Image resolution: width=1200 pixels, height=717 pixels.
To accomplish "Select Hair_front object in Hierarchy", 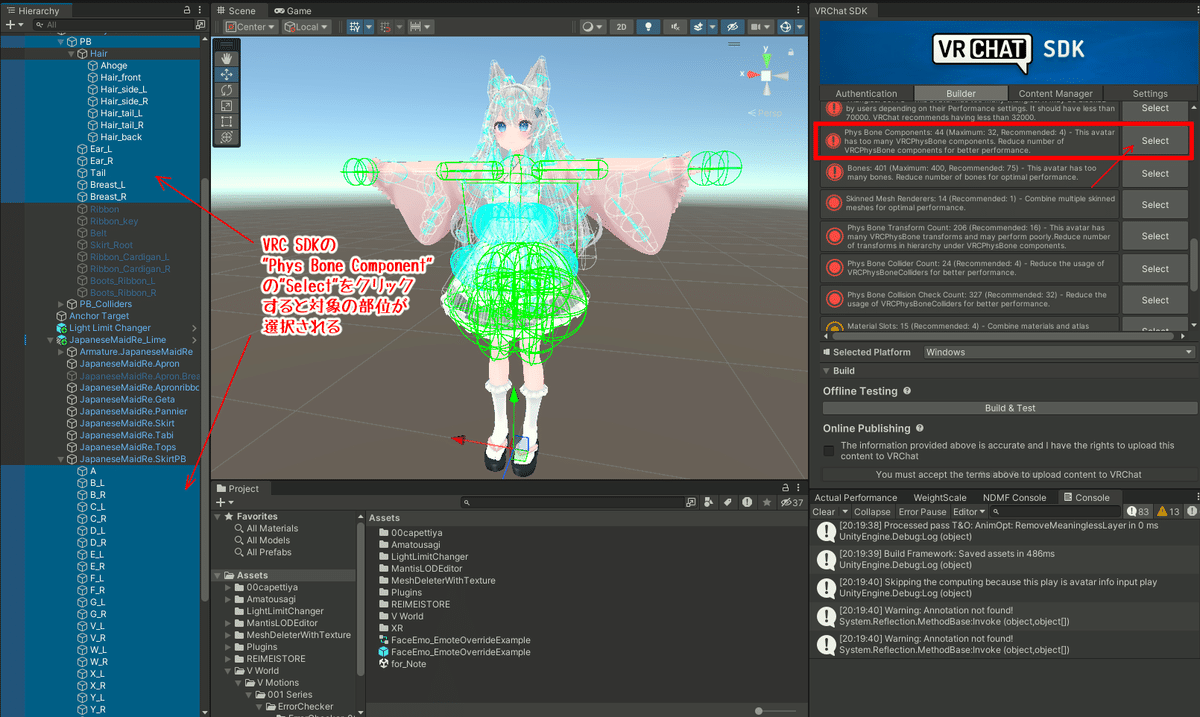I will (x=120, y=77).
